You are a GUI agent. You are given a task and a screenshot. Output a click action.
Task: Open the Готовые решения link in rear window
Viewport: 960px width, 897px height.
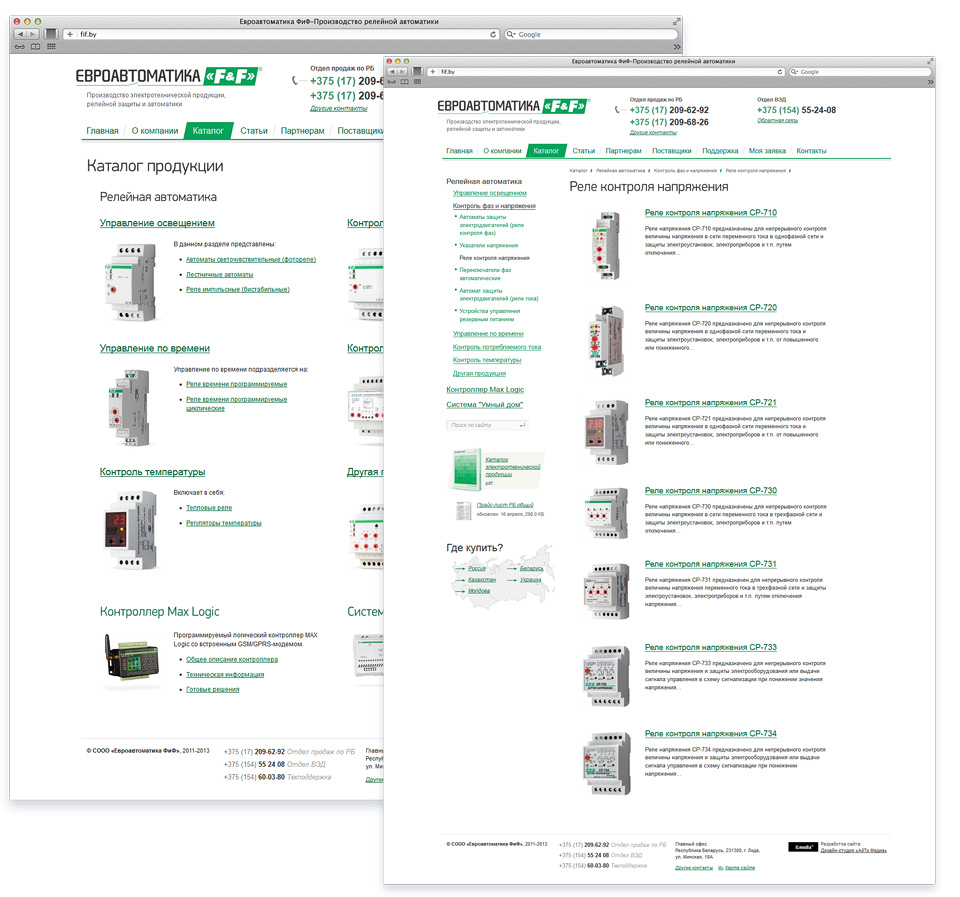(212, 689)
